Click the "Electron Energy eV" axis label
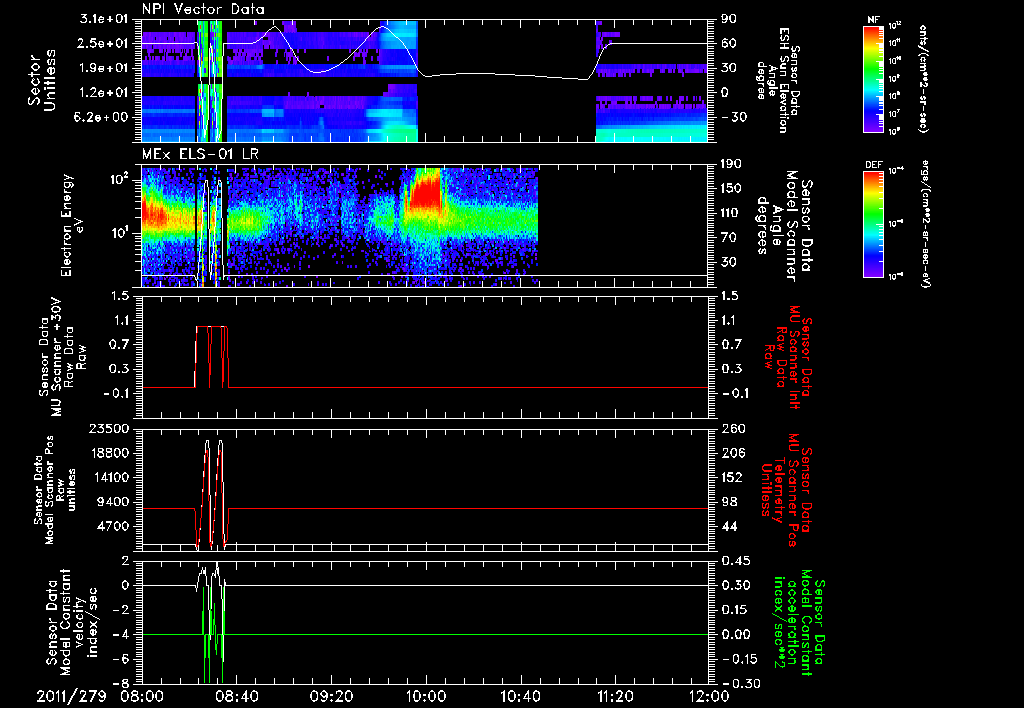This screenshot has height=708, width=1024. click(74, 225)
